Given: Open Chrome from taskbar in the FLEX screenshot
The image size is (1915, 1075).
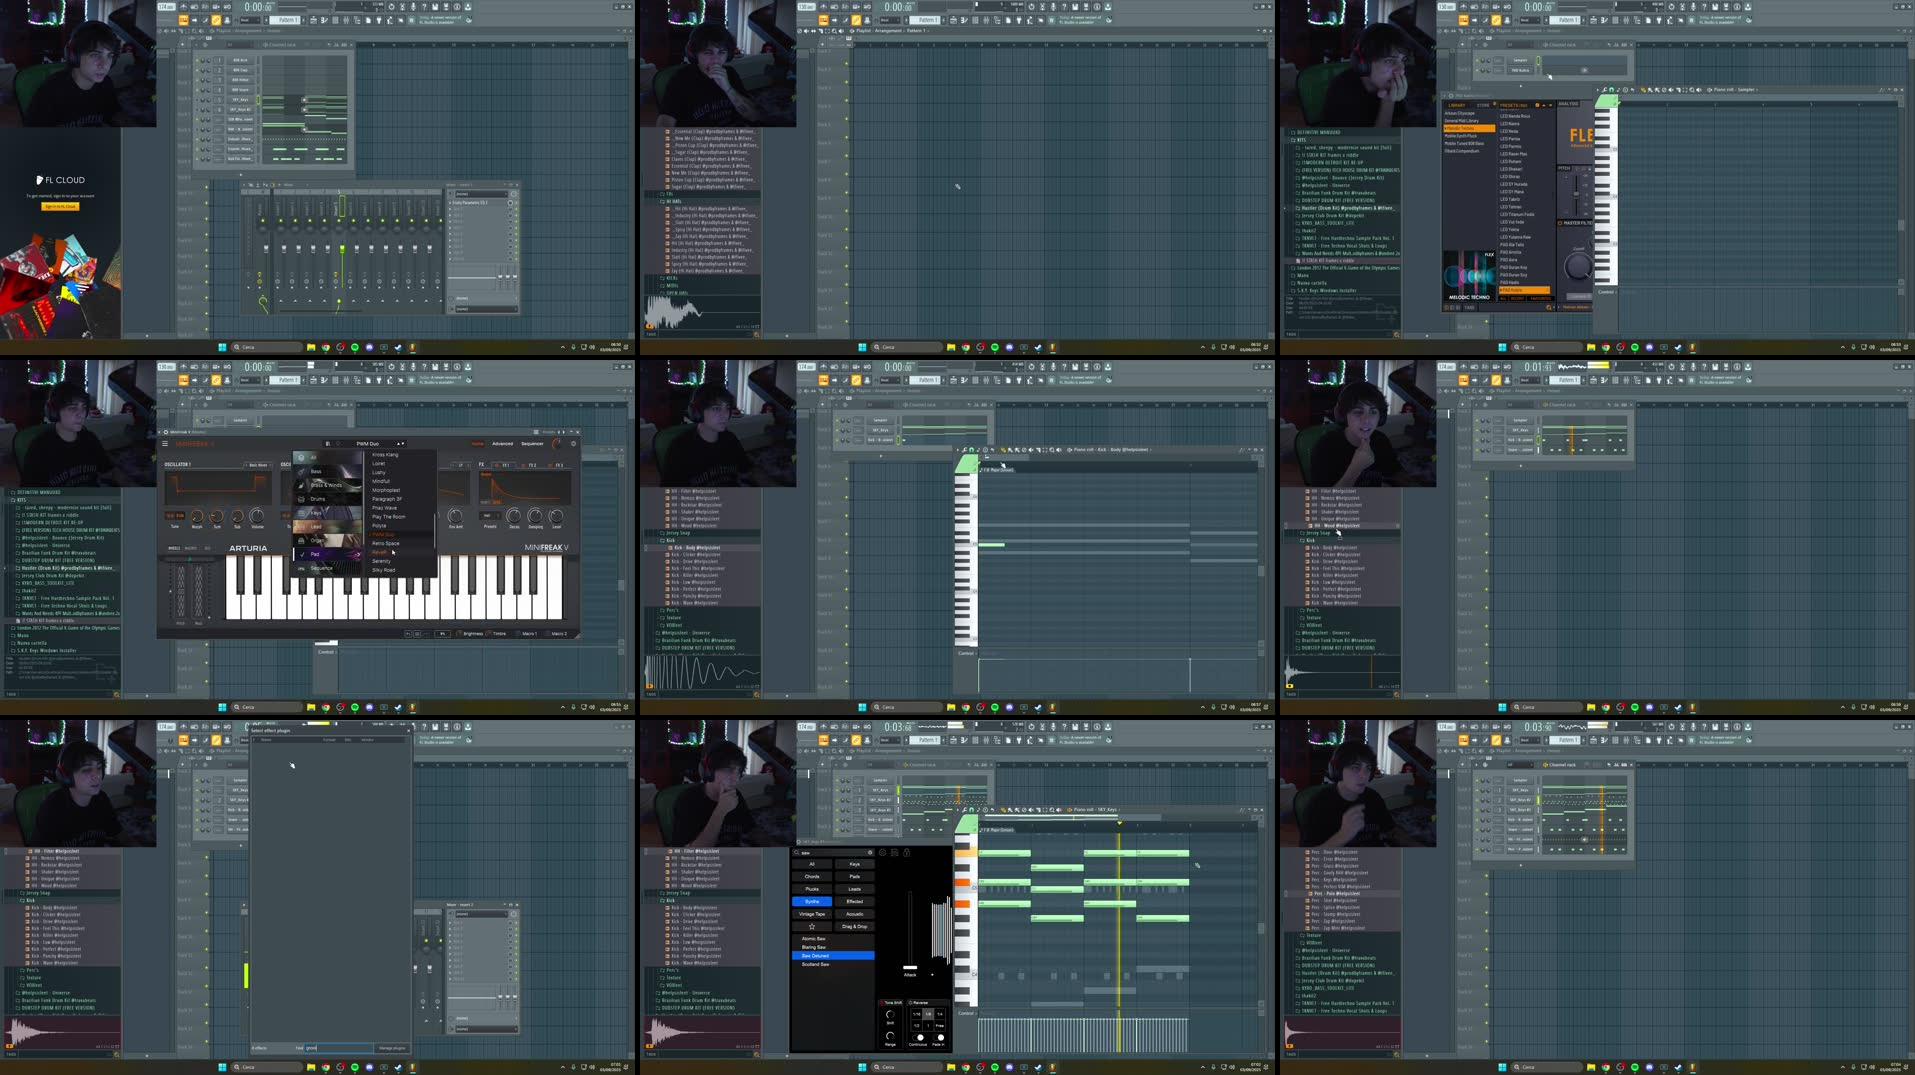Looking at the screenshot, I should [x=1606, y=347].
